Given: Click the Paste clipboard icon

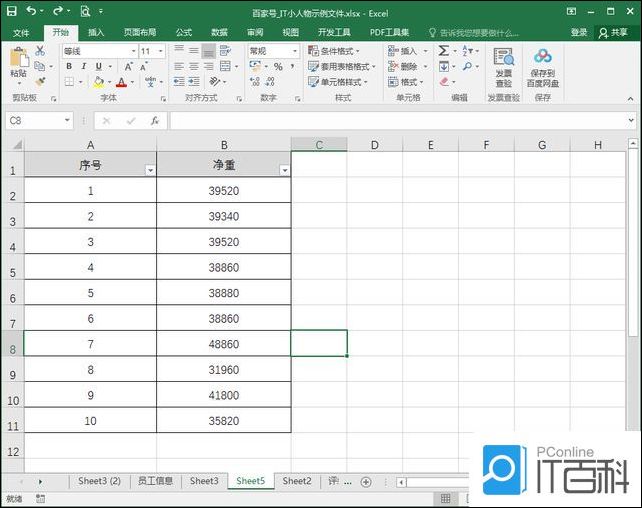Looking at the screenshot, I should coord(18,62).
